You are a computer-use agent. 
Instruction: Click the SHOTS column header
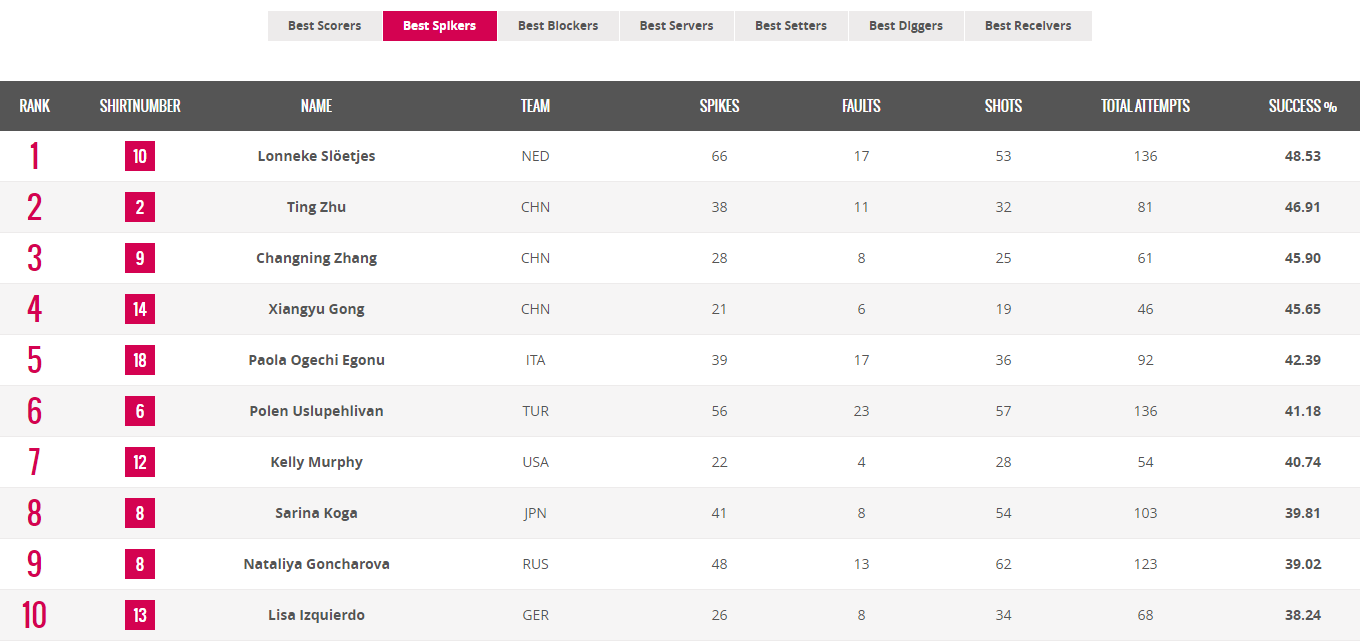click(x=1003, y=106)
